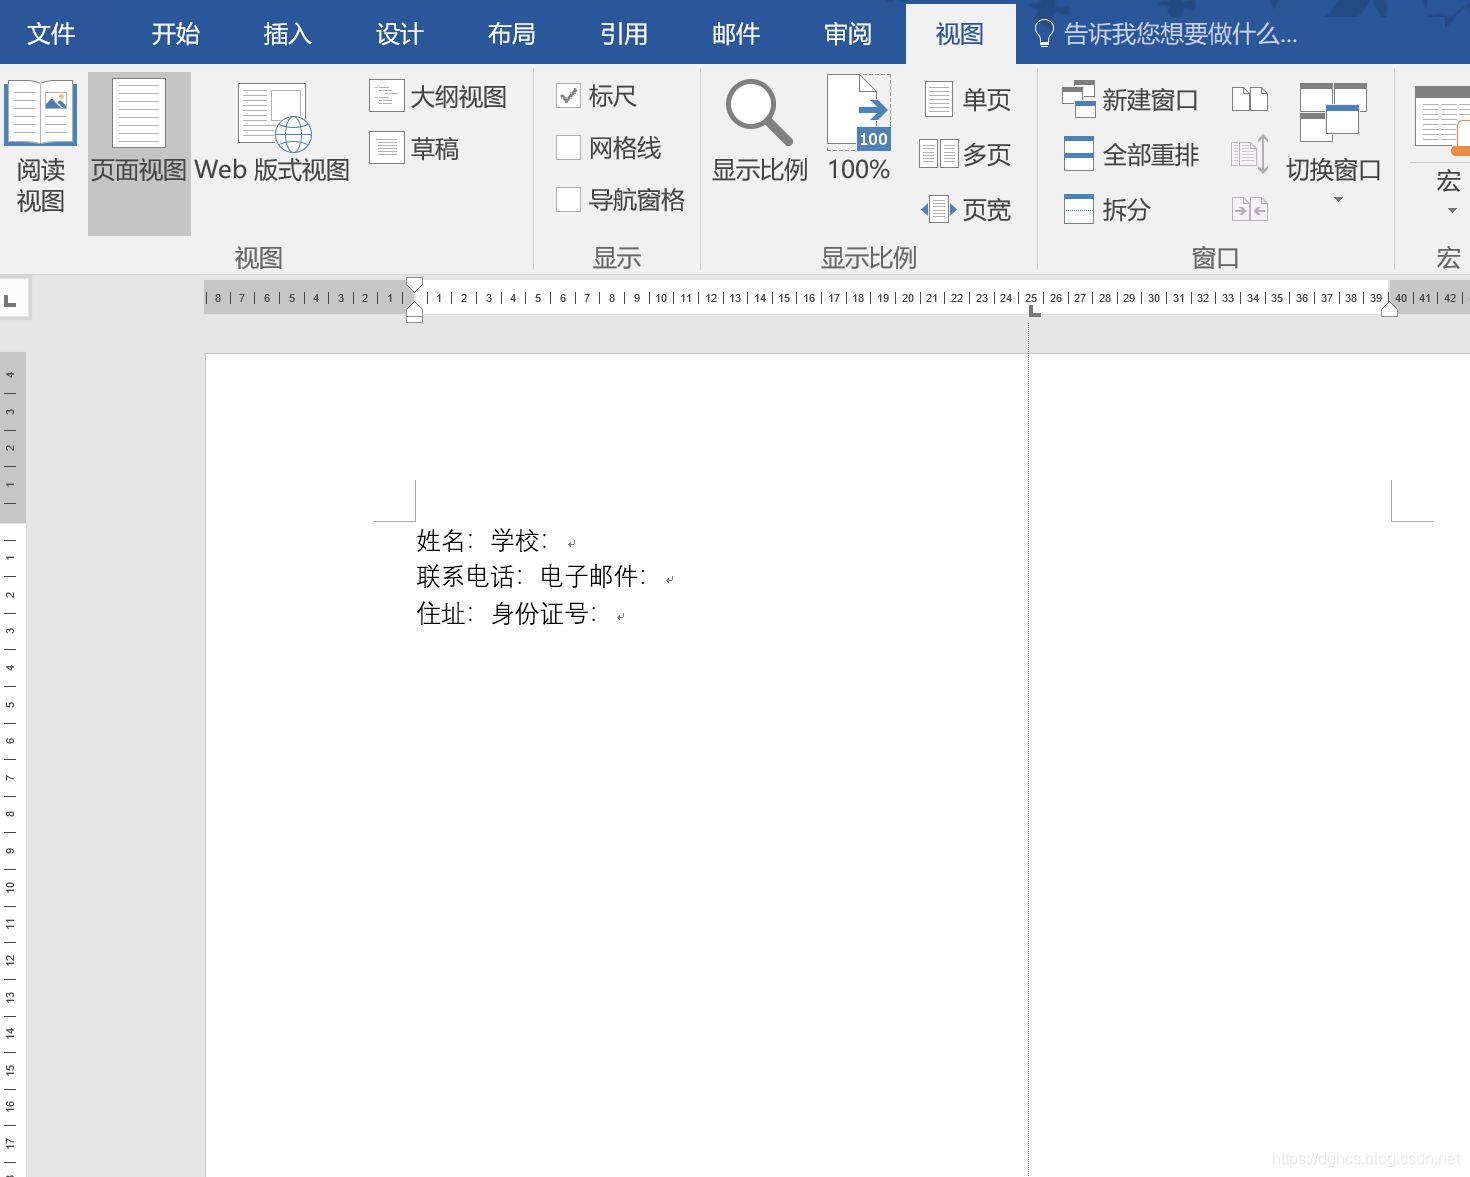Click the tab stop selector on the ruler
Image resolution: width=1470 pixels, height=1177 pixels.
coord(14,297)
